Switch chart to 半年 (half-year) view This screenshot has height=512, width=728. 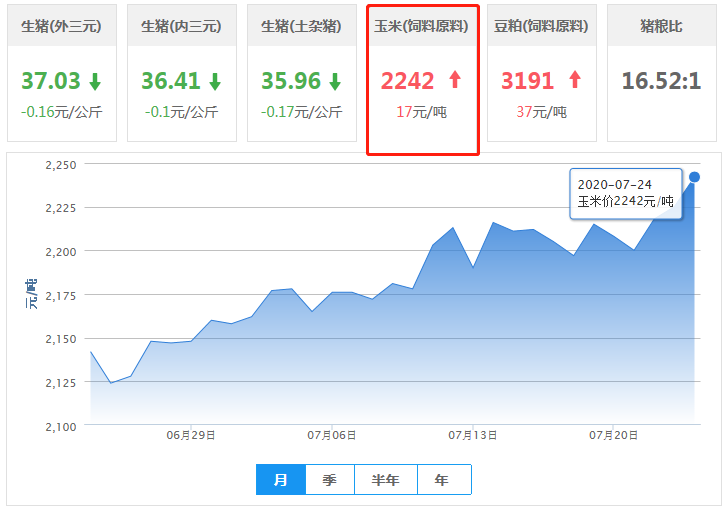[x=385, y=480]
